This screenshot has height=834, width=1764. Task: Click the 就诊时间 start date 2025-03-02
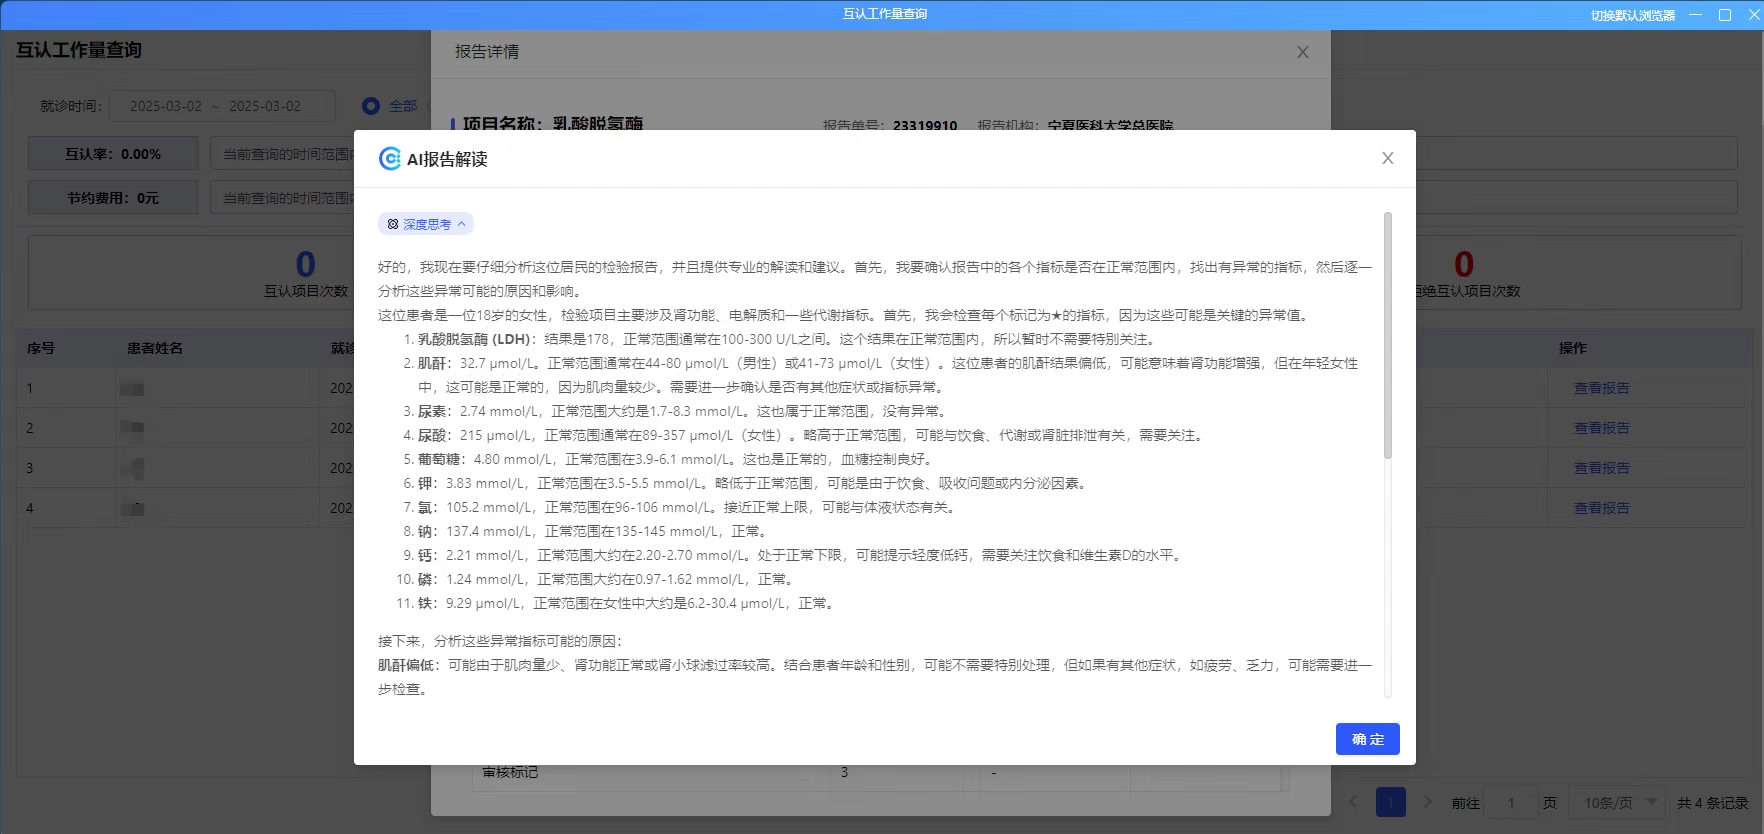pyautogui.click(x=166, y=106)
